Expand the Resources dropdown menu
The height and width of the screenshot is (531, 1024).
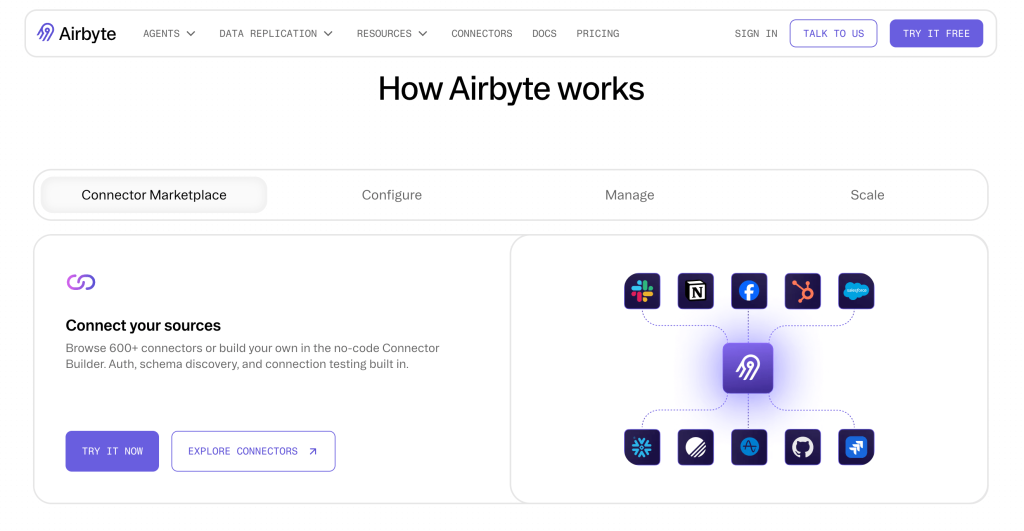[x=392, y=33]
